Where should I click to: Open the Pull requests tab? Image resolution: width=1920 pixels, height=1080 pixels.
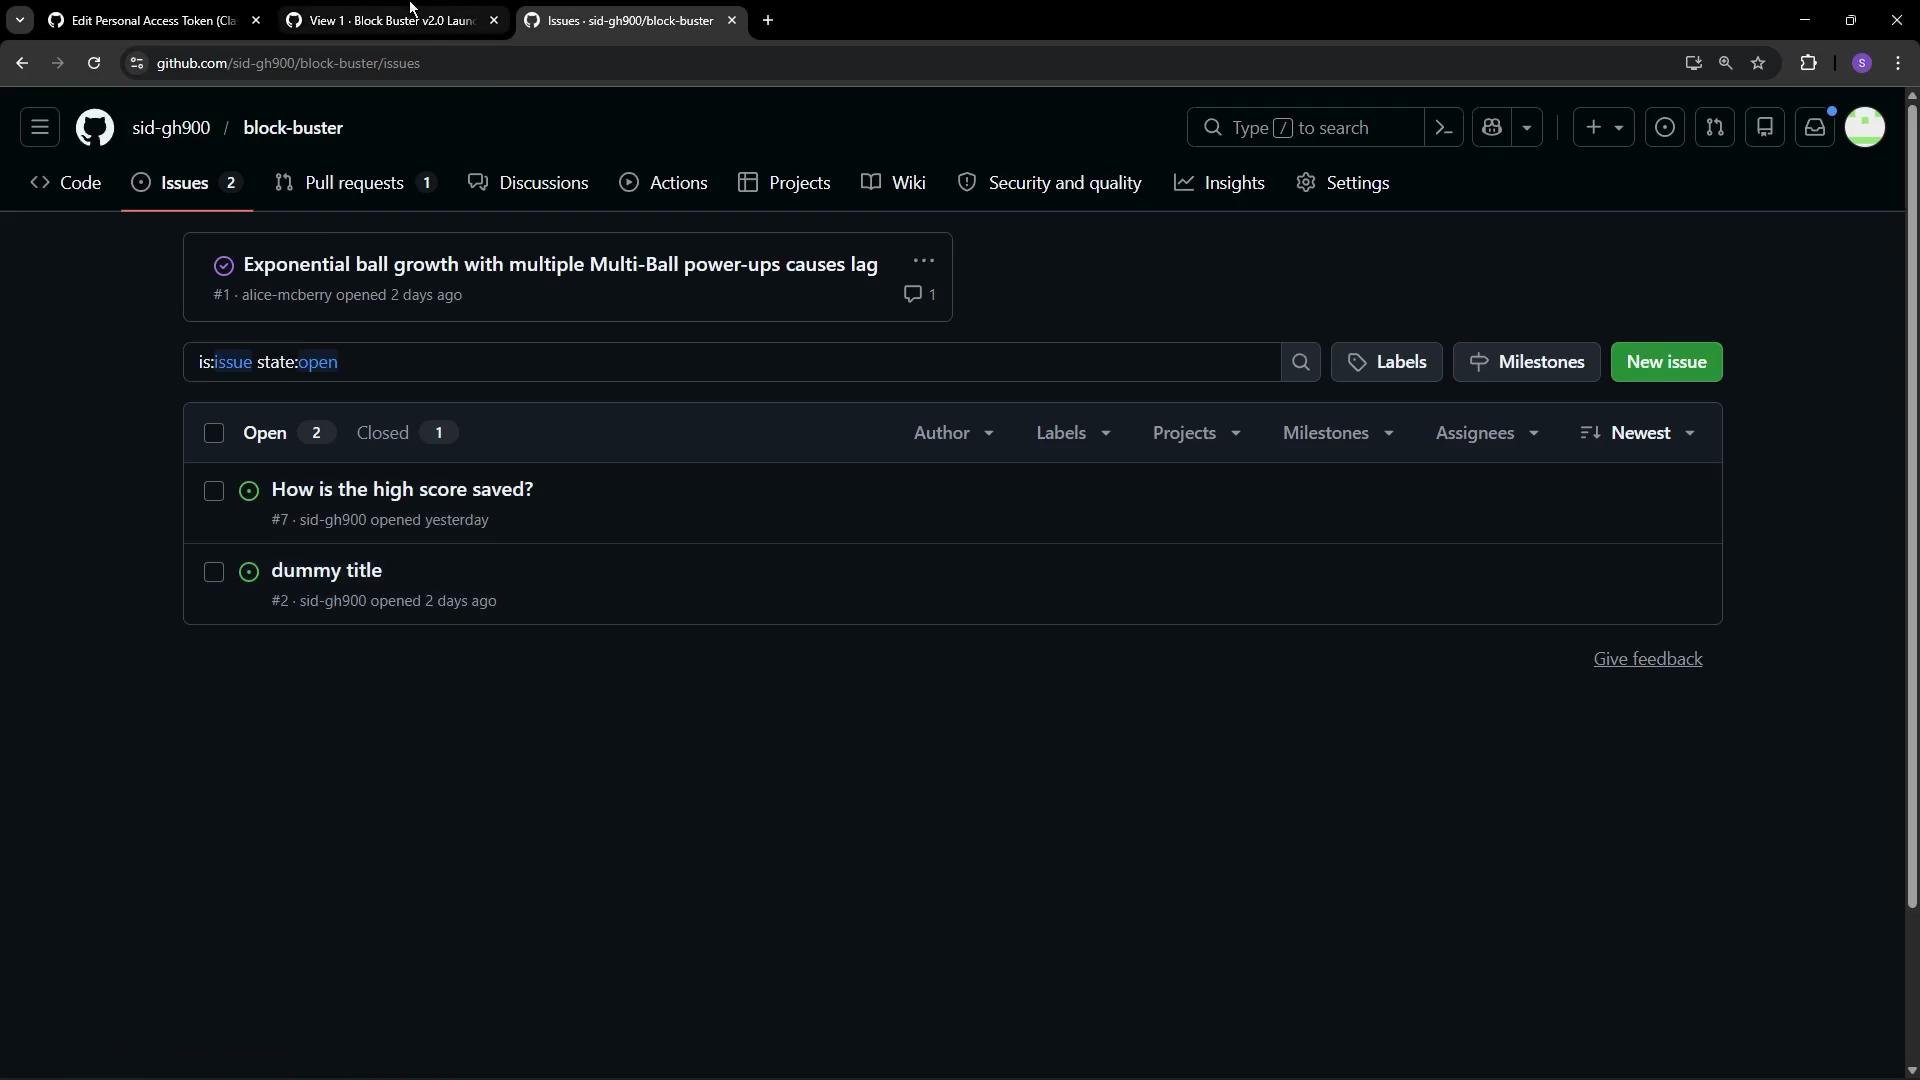coord(356,183)
